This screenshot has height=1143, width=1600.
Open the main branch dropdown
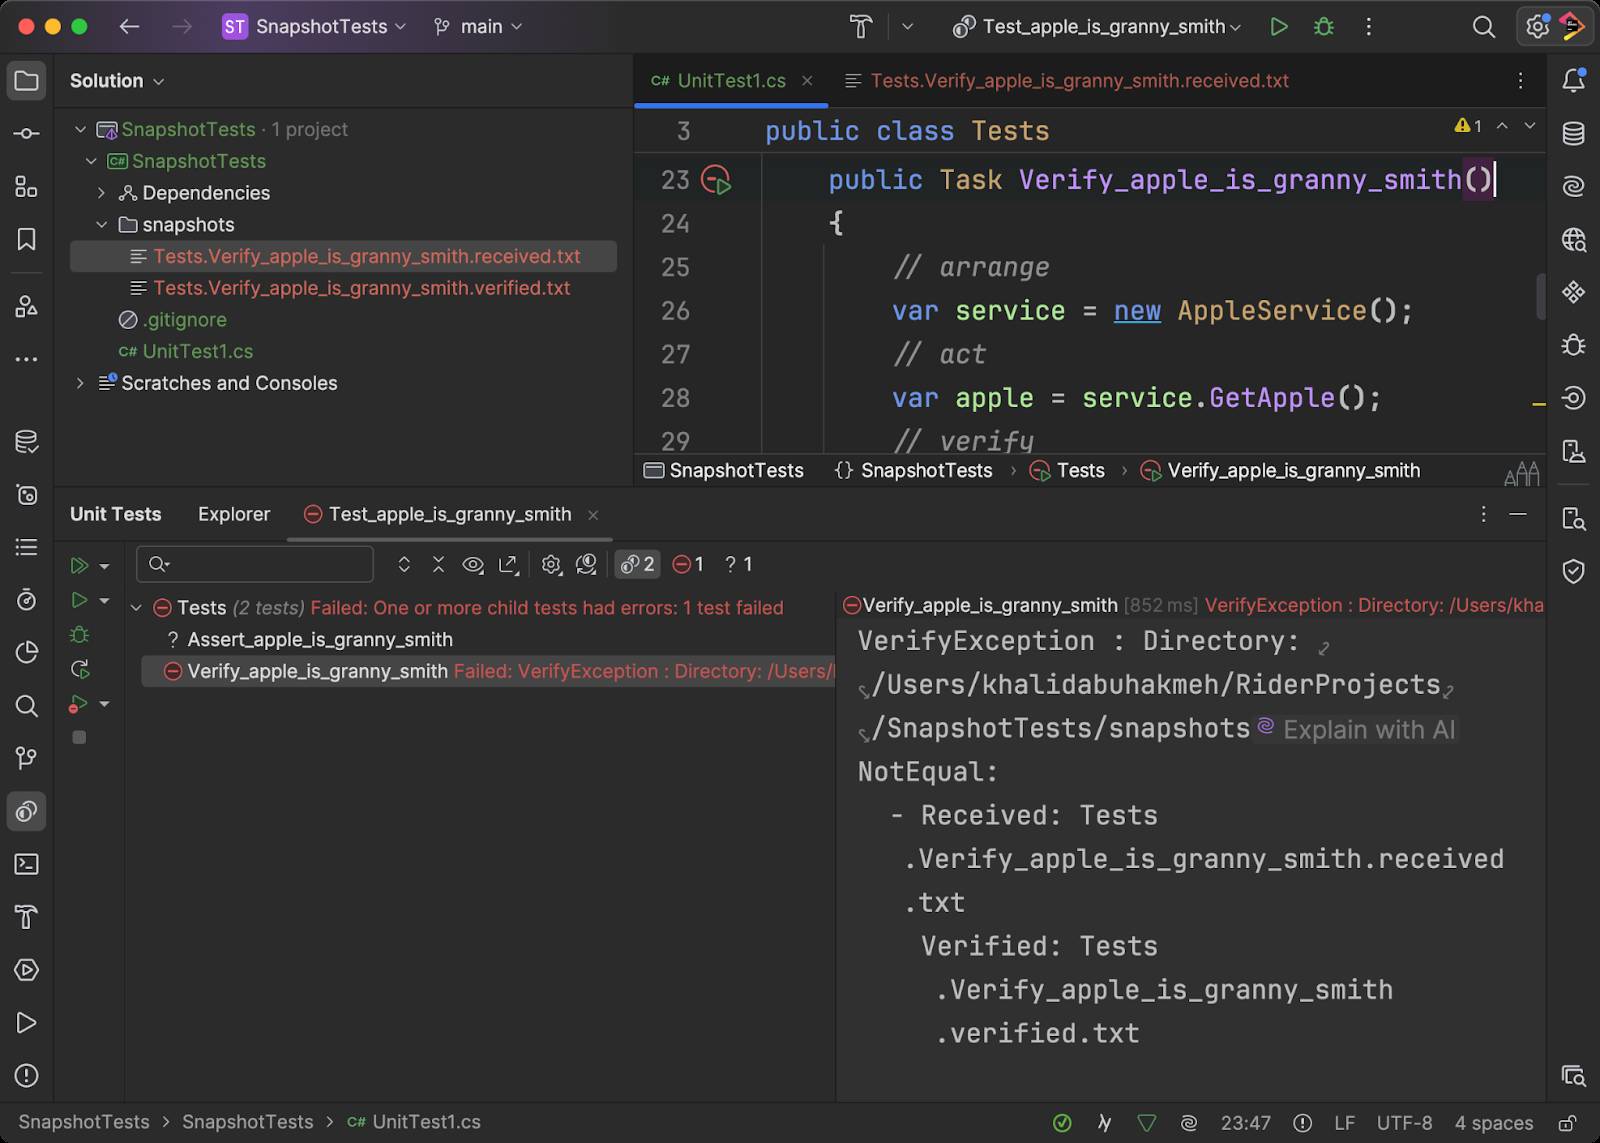(x=478, y=27)
